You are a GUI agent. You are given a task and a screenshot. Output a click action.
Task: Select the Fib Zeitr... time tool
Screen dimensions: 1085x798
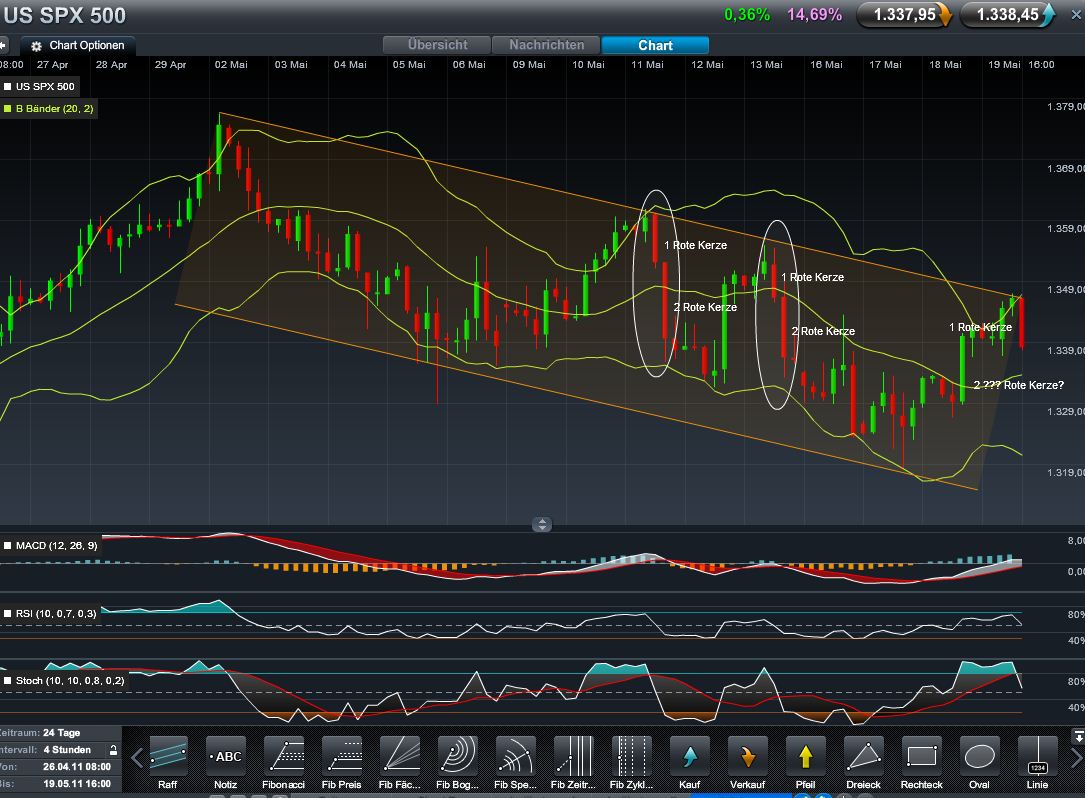pyautogui.click(x=574, y=763)
